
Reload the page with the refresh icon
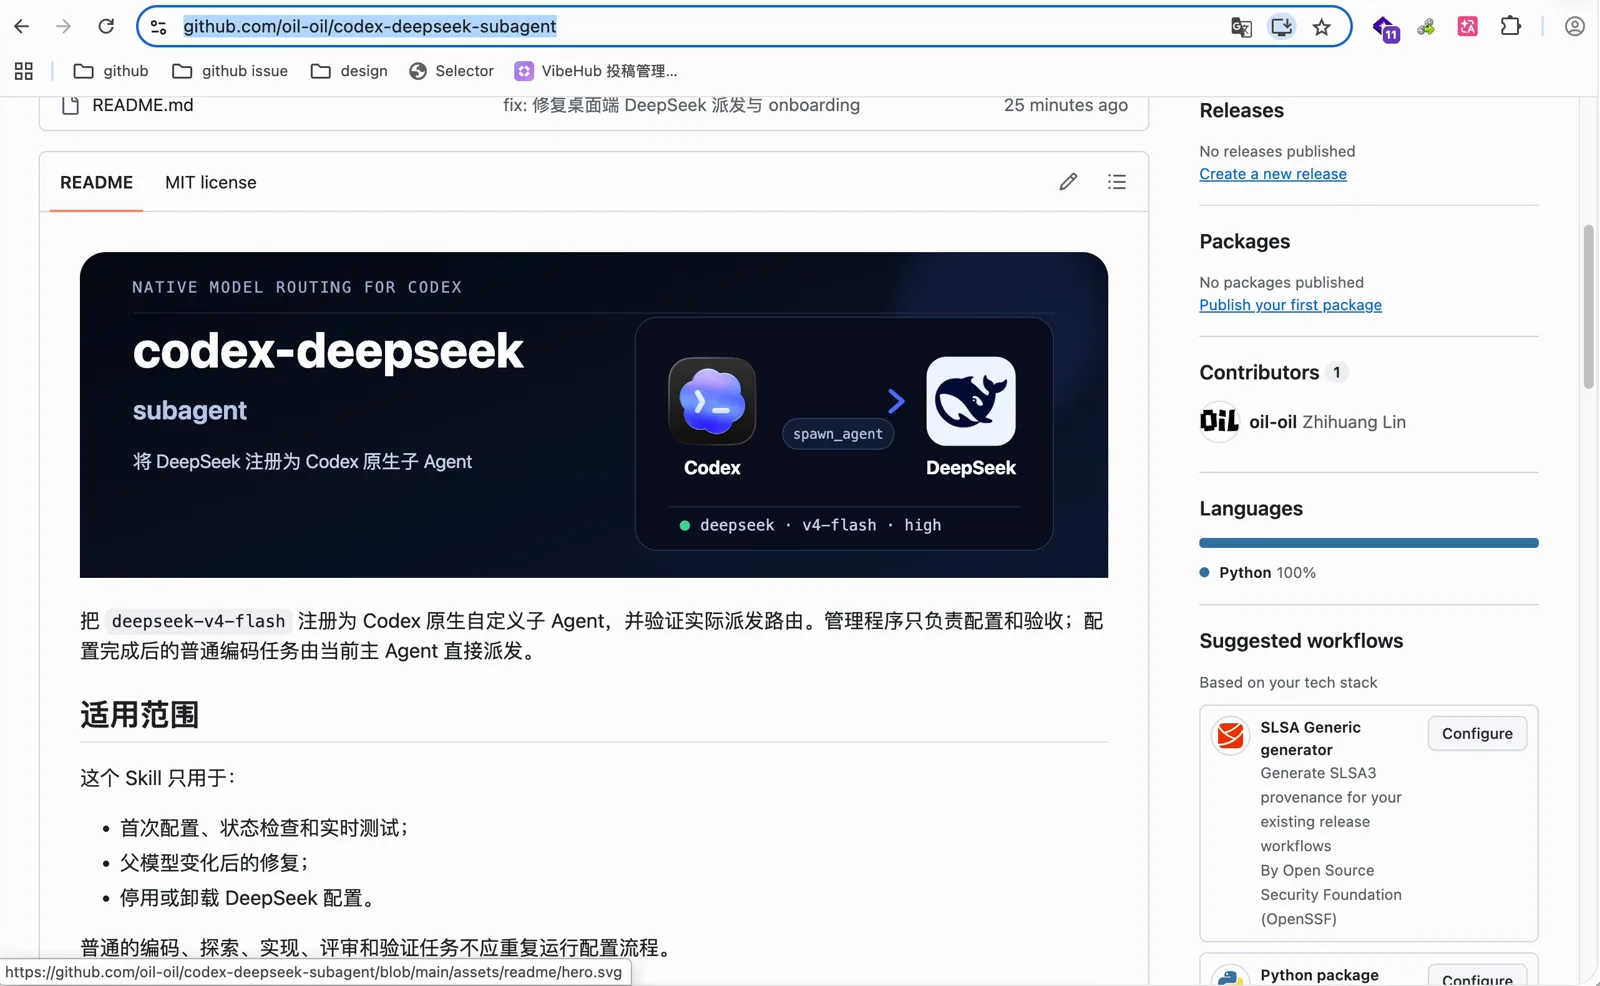point(106,26)
